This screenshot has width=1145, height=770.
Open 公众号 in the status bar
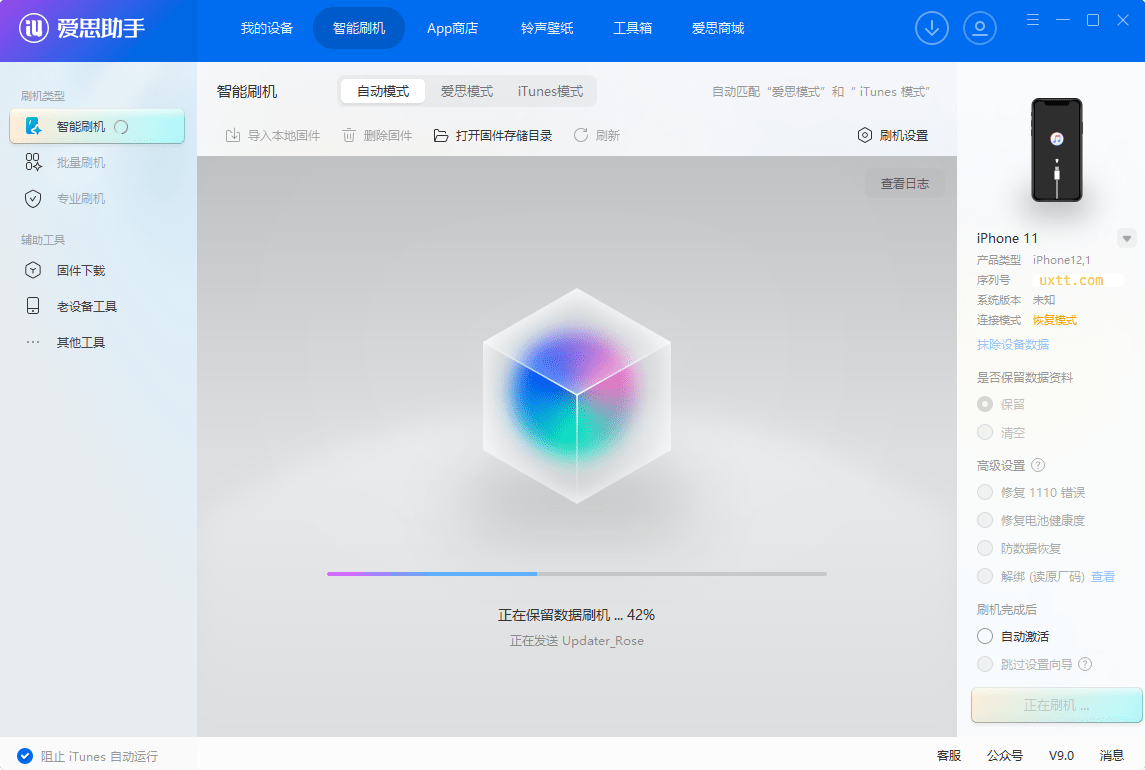[x=1005, y=755]
